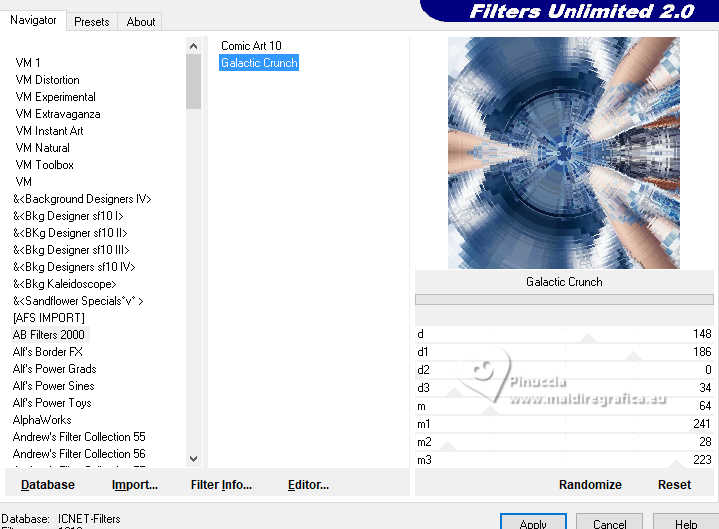Choose &<Sandflower Specials°v°> category
Image resolution: width=719 pixels, height=529 pixels.
(x=78, y=301)
